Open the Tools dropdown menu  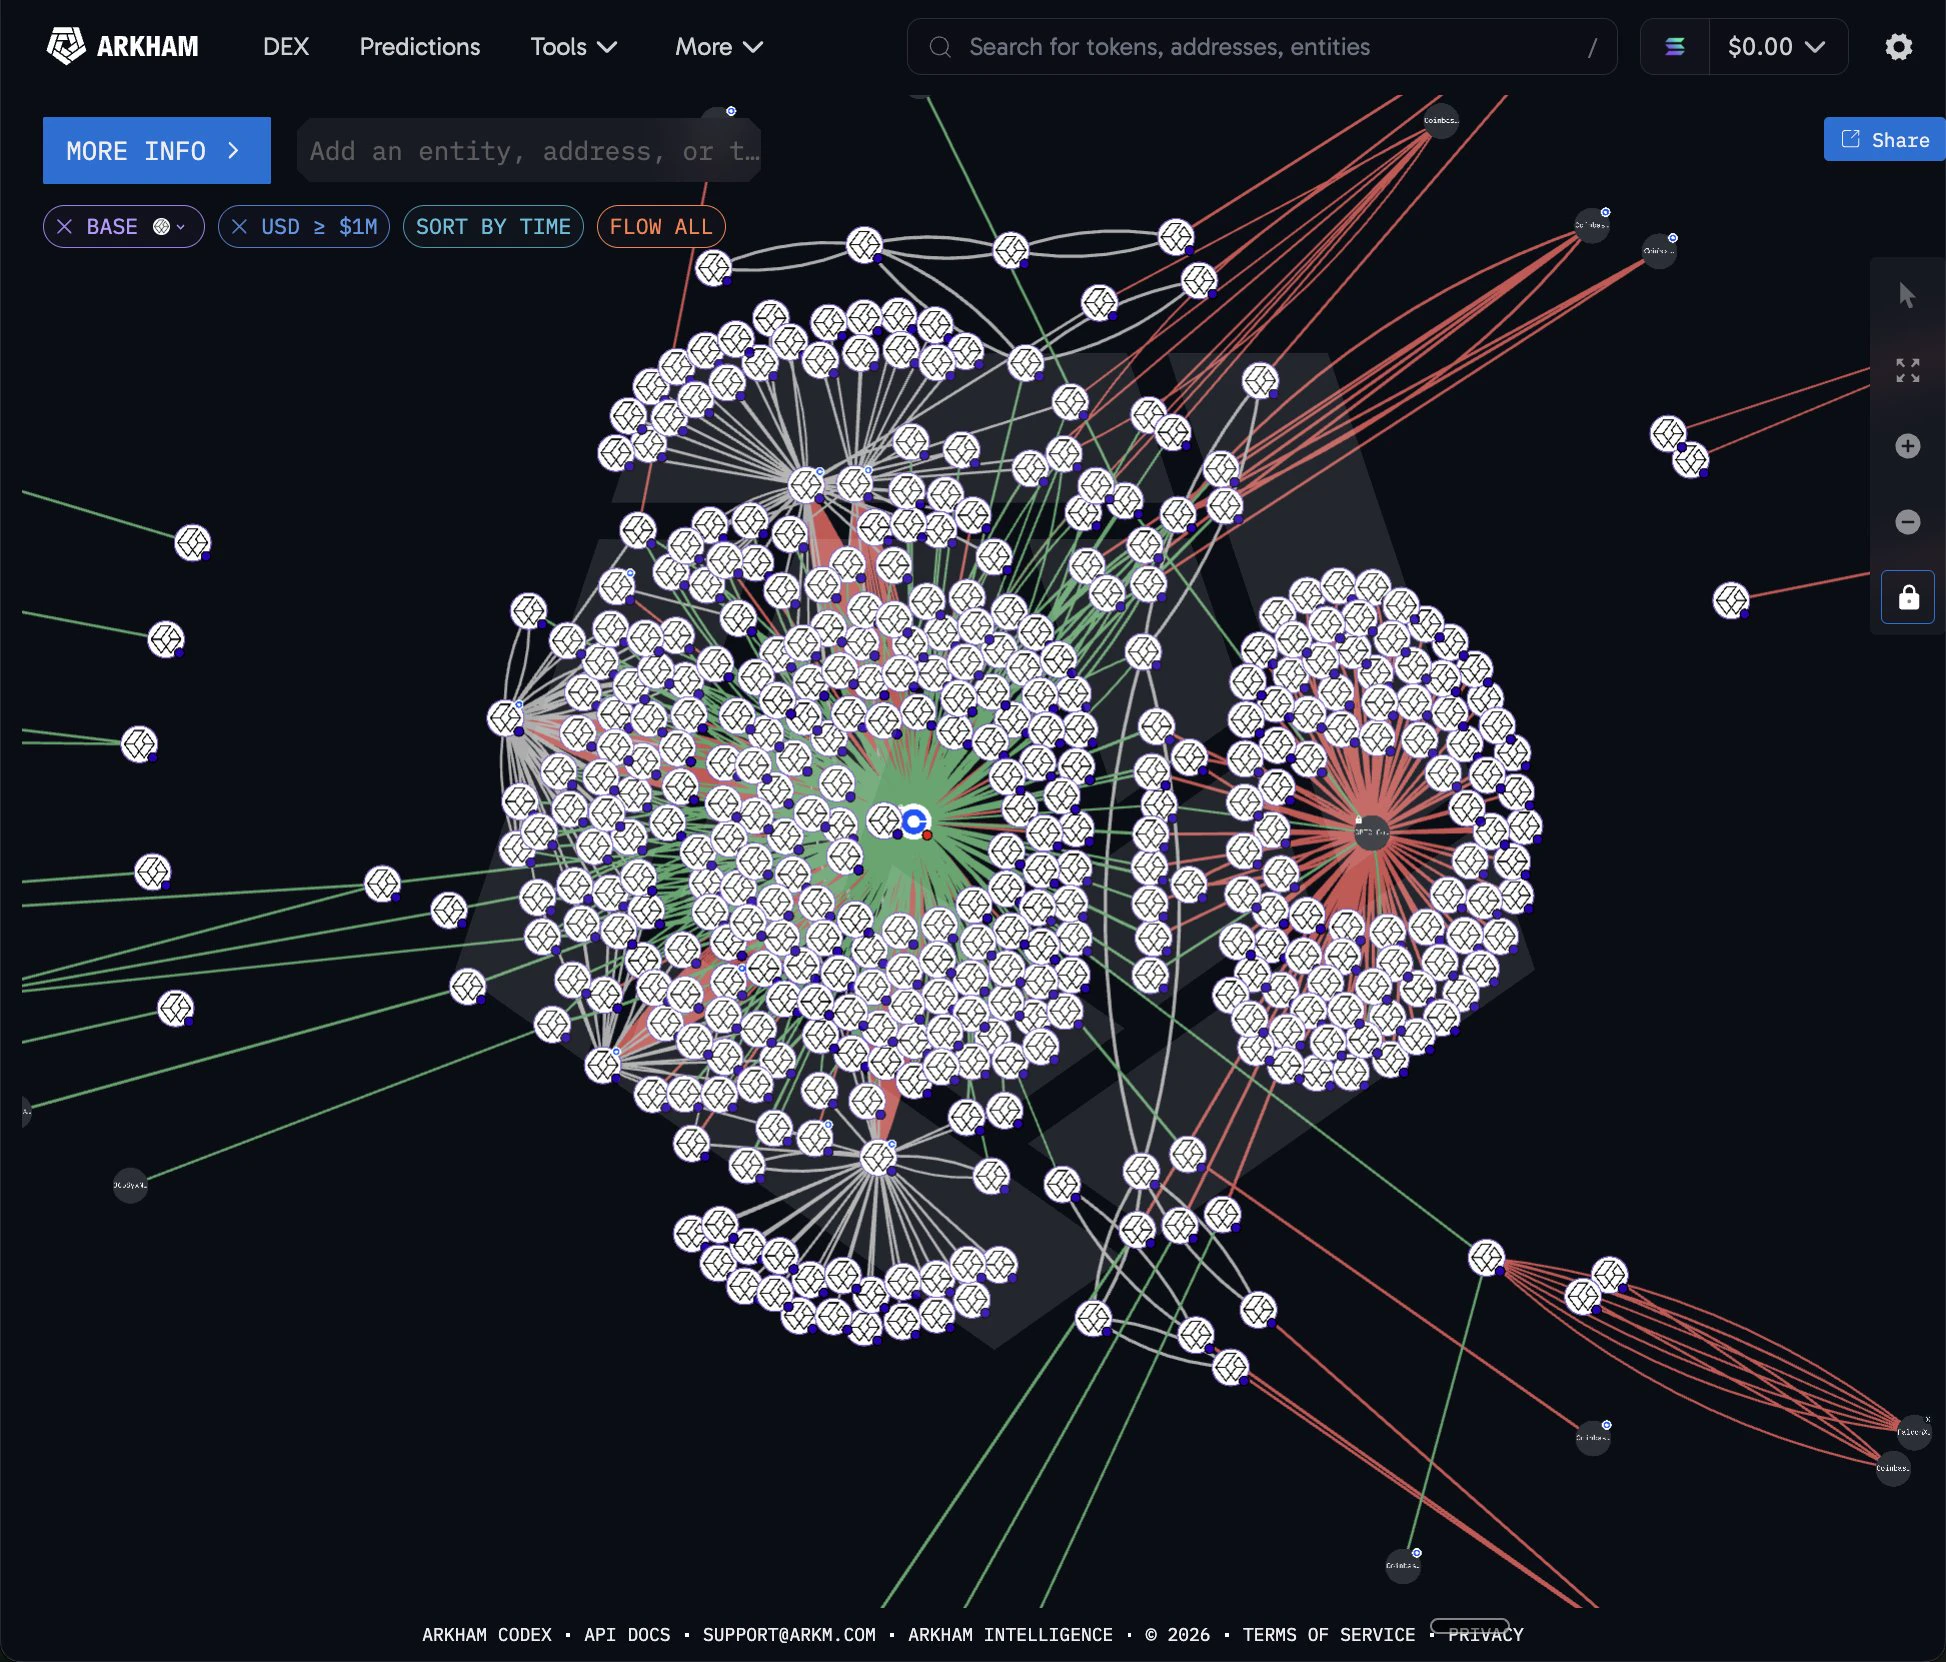pyautogui.click(x=573, y=46)
